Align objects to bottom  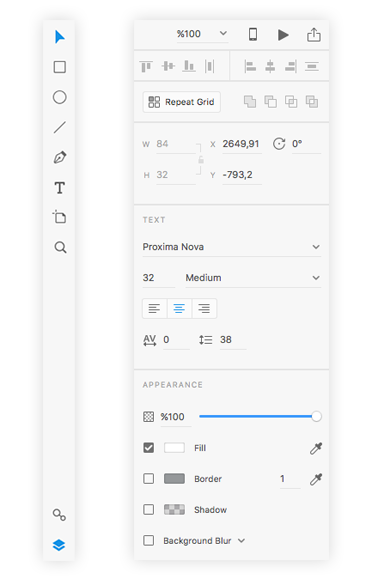click(x=189, y=66)
